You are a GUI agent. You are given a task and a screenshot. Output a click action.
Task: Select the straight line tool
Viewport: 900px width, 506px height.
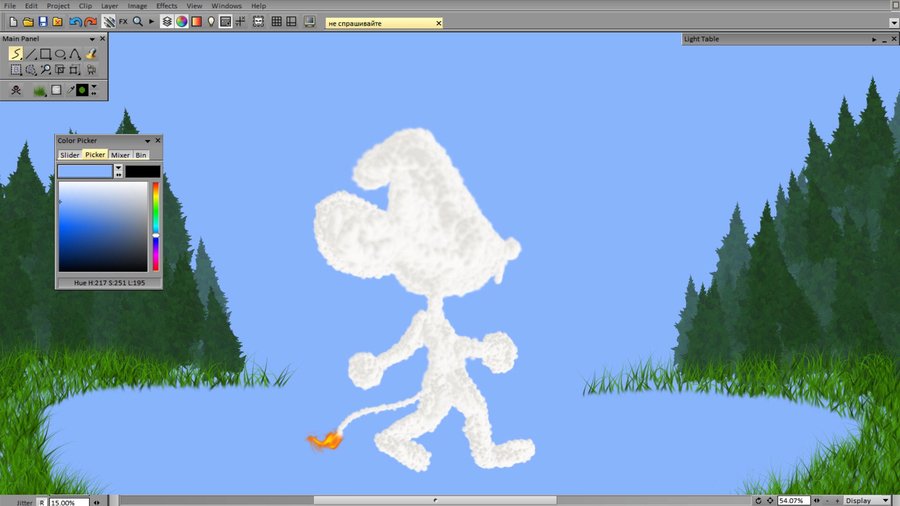point(31,54)
